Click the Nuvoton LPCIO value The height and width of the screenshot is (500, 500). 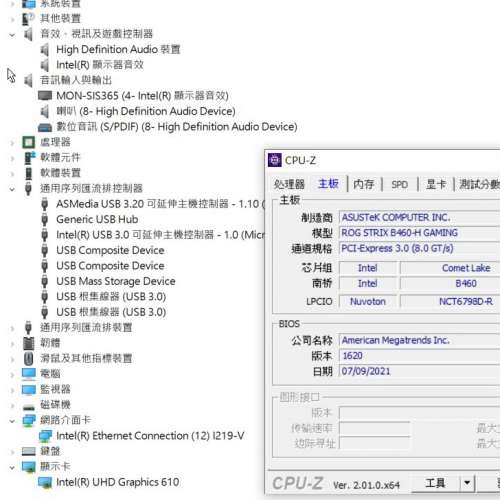click(x=368, y=302)
